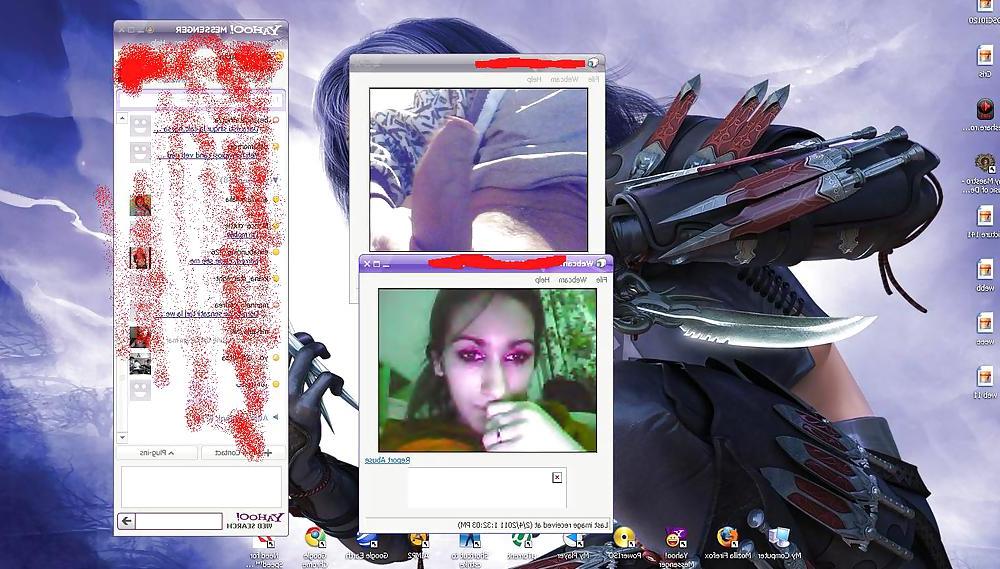This screenshot has width=1000, height=569.
Task: Click the Yahoo! Web Search input field
Action: [178, 521]
